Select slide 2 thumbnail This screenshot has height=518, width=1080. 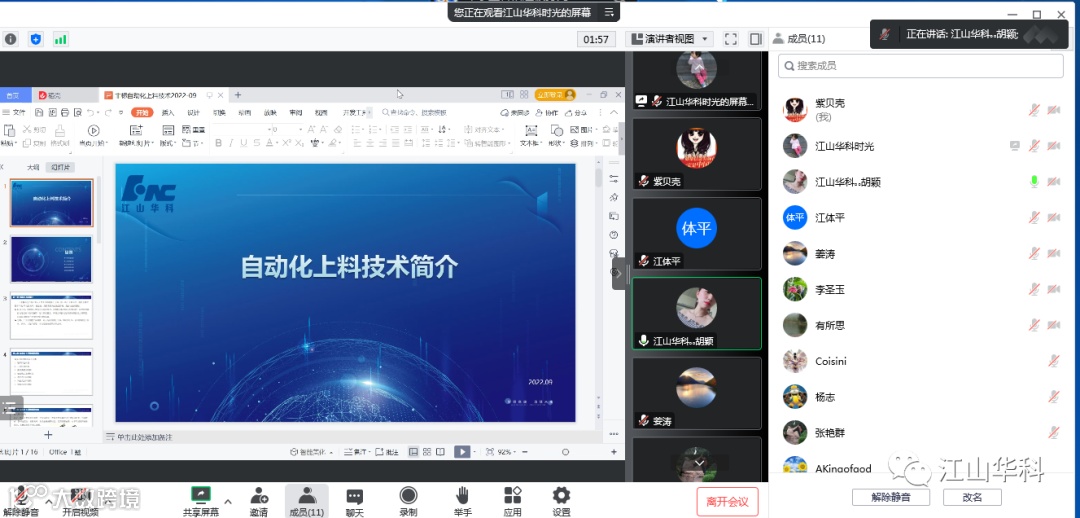click(52, 259)
